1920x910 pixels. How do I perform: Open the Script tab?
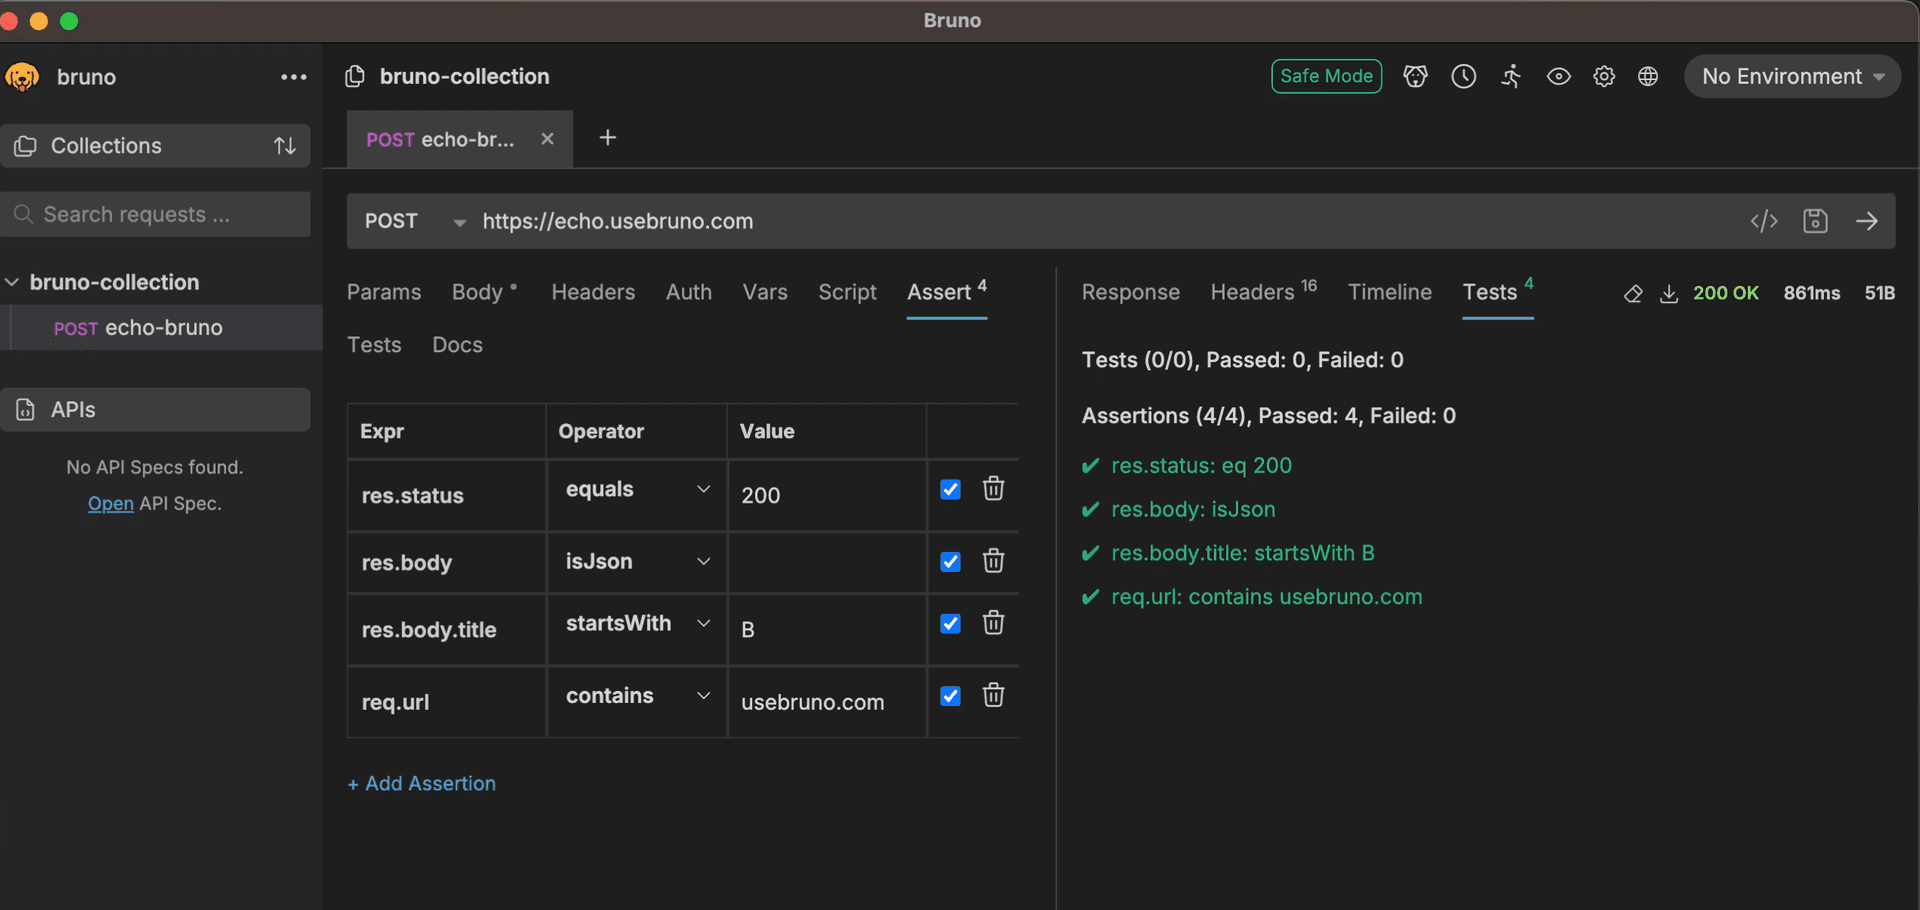[847, 292]
